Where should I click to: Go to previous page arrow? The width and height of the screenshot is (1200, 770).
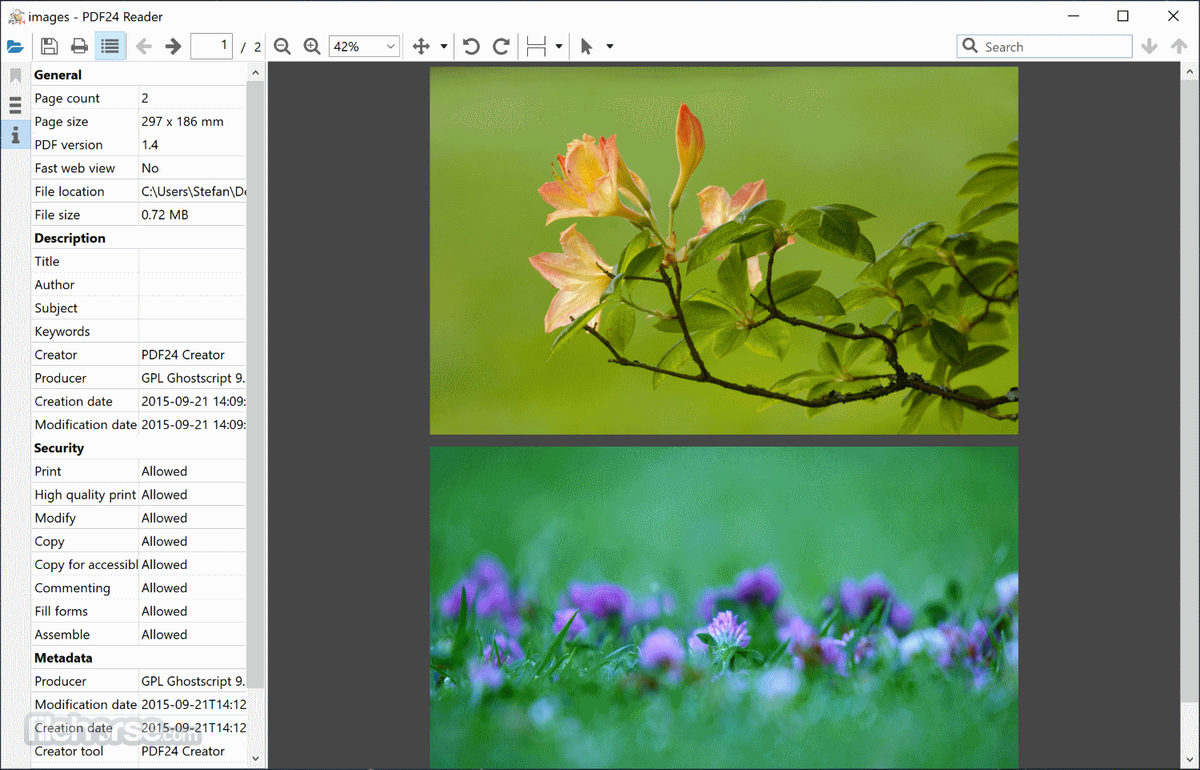coord(144,46)
